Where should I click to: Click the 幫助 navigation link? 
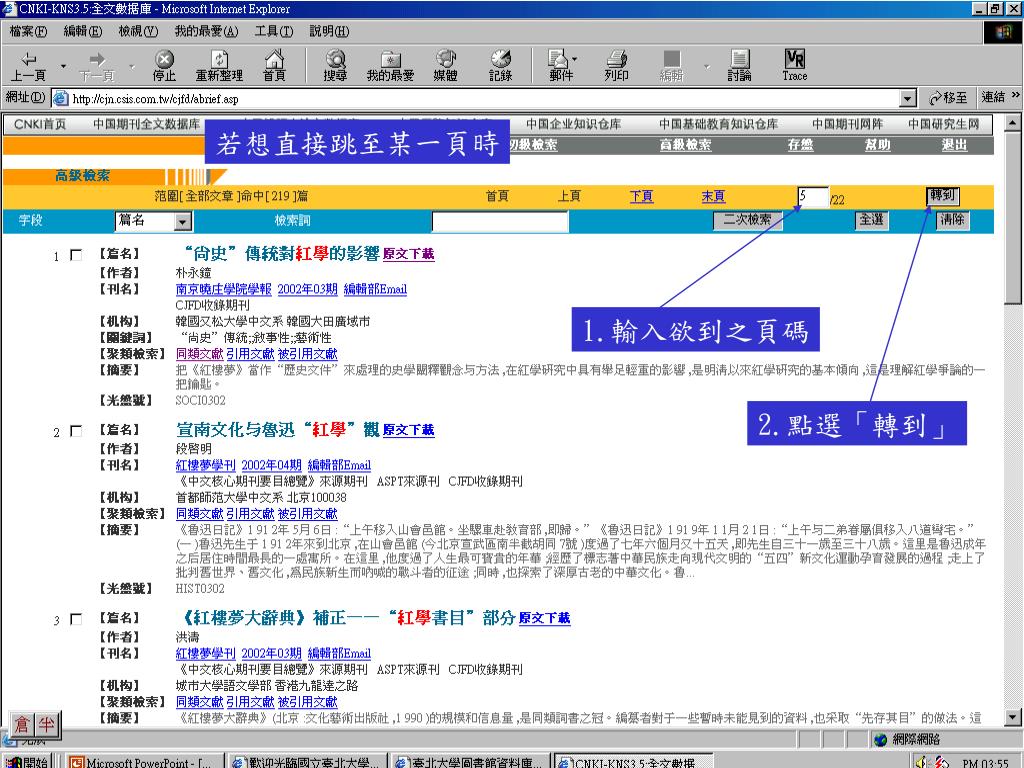(x=878, y=145)
